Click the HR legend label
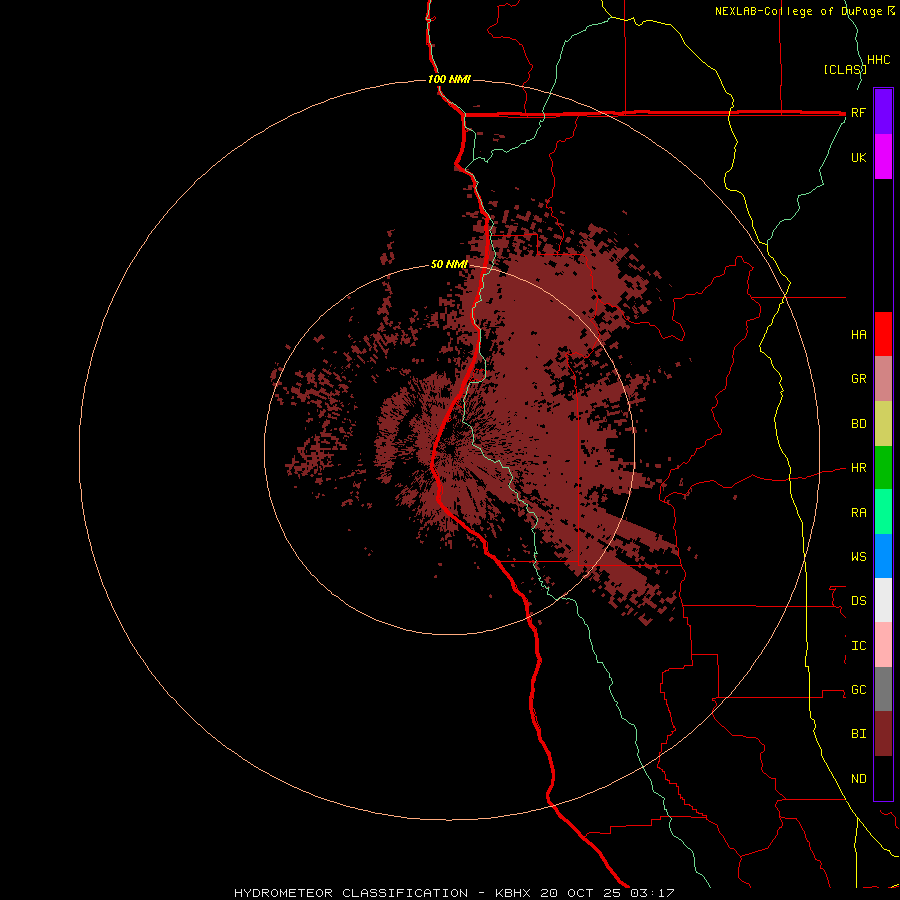 click(858, 468)
